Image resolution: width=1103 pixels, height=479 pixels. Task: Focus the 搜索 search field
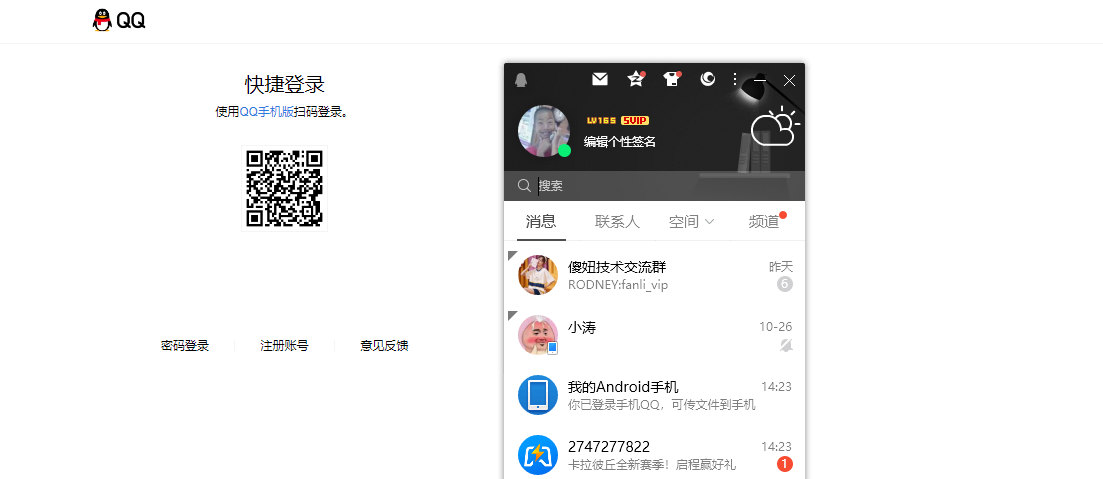654,186
